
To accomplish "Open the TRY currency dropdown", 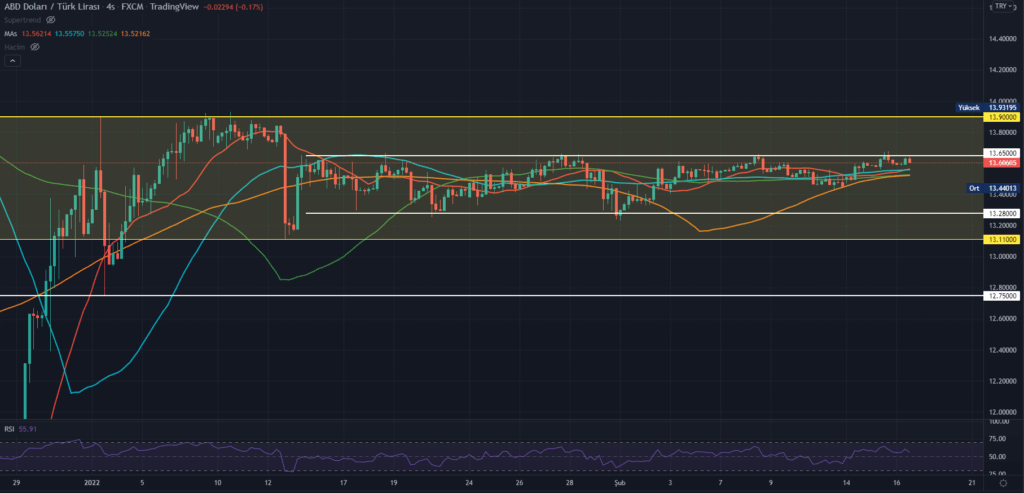I will 1000,7.
